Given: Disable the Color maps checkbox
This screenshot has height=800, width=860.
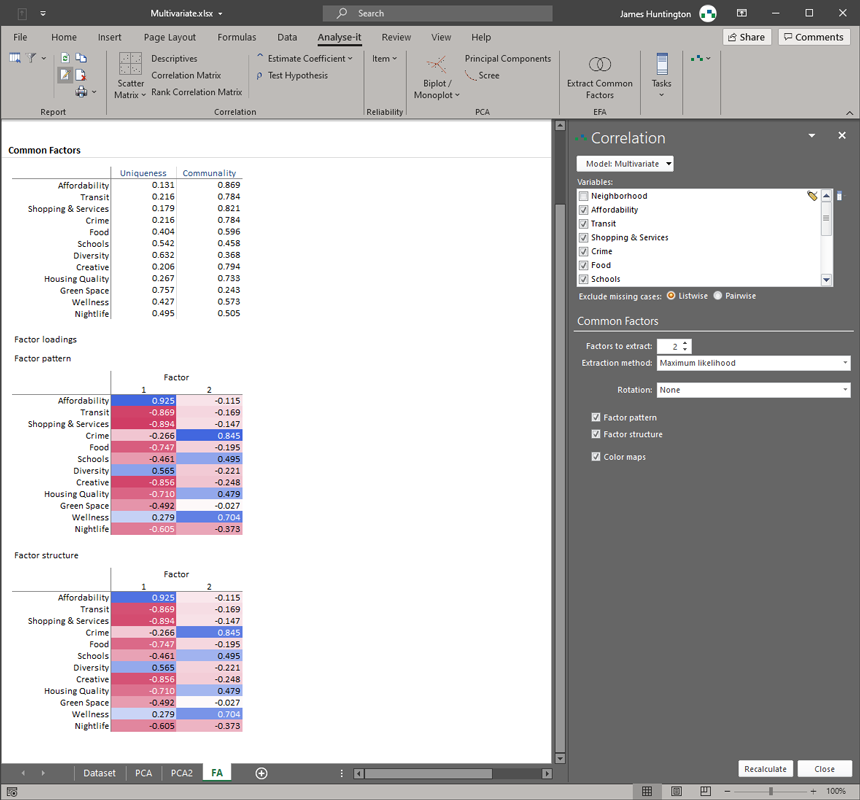Looking at the screenshot, I should pos(596,457).
